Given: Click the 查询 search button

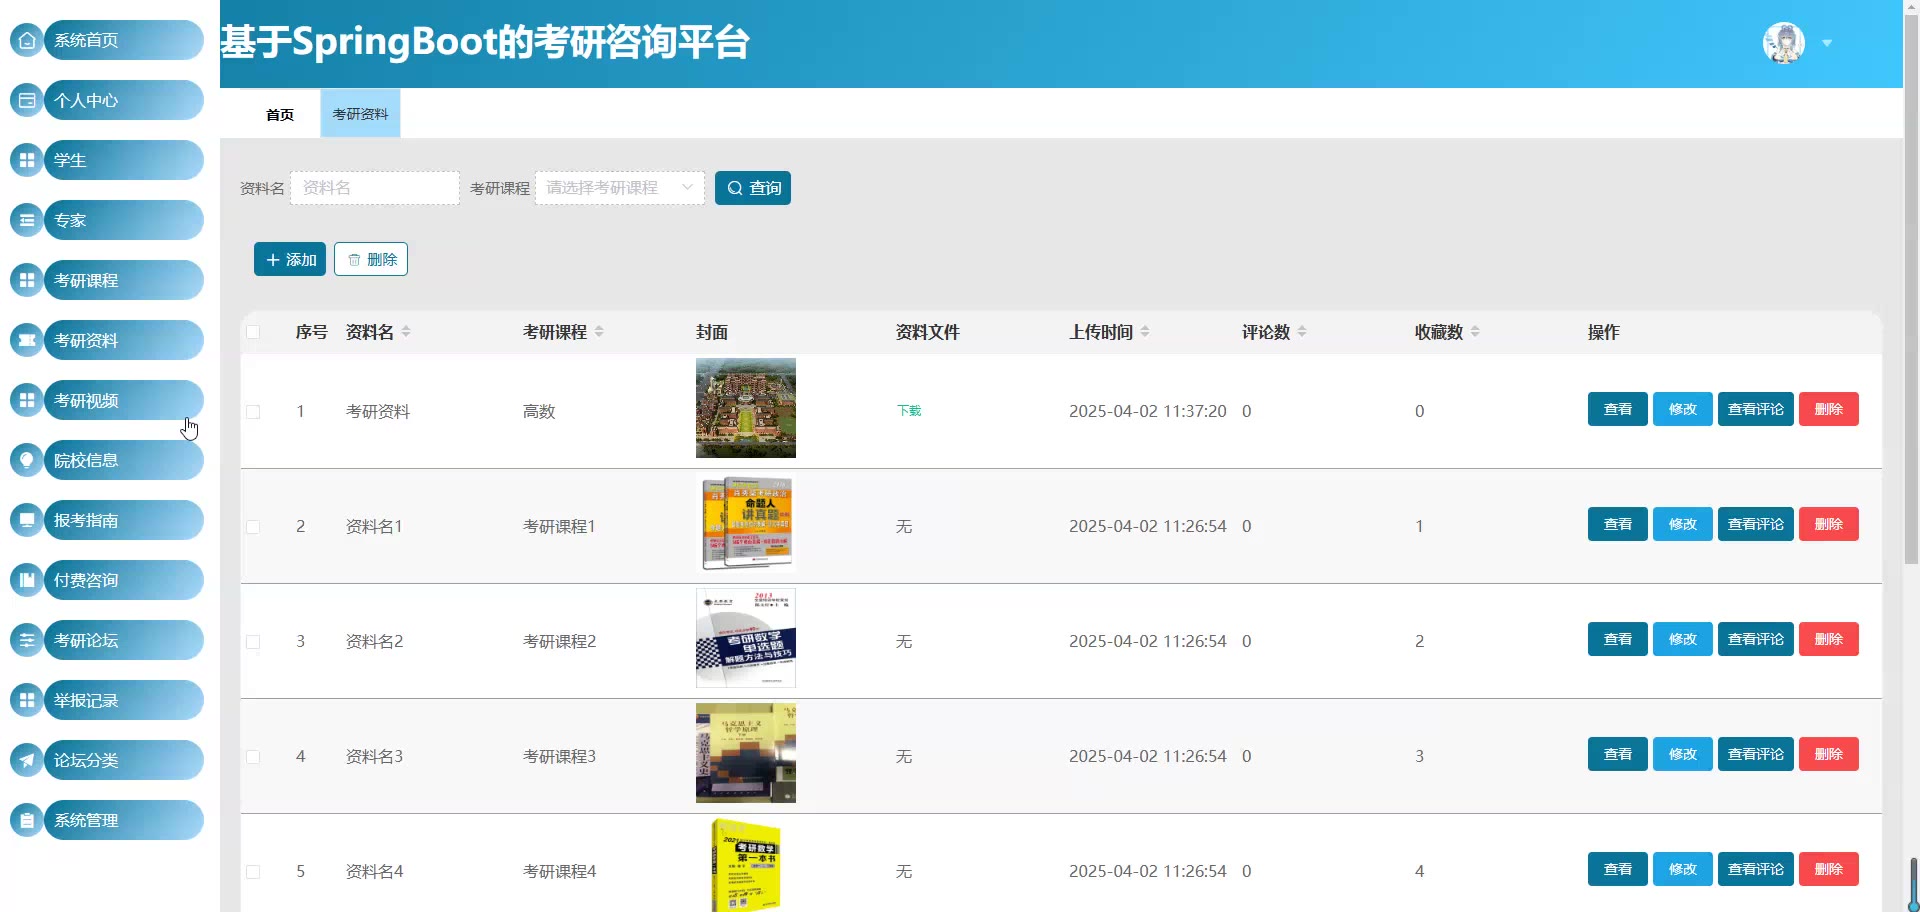Looking at the screenshot, I should coord(753,188).
